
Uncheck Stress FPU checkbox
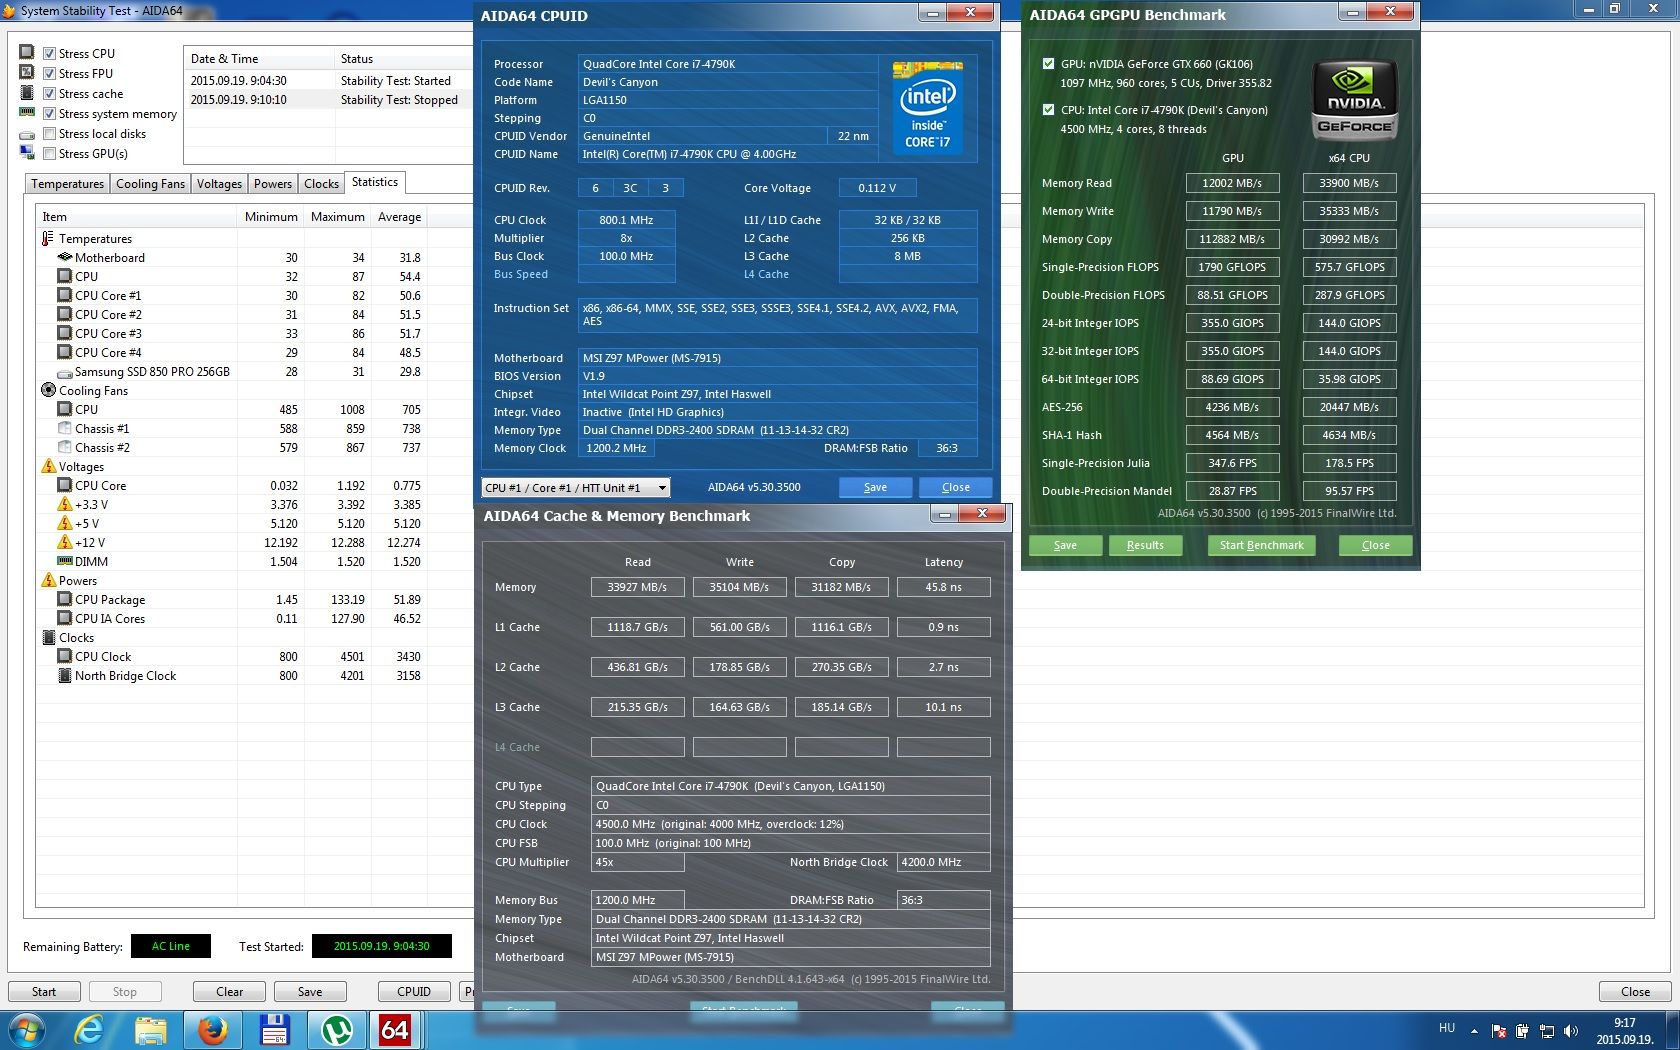point(49,74)
